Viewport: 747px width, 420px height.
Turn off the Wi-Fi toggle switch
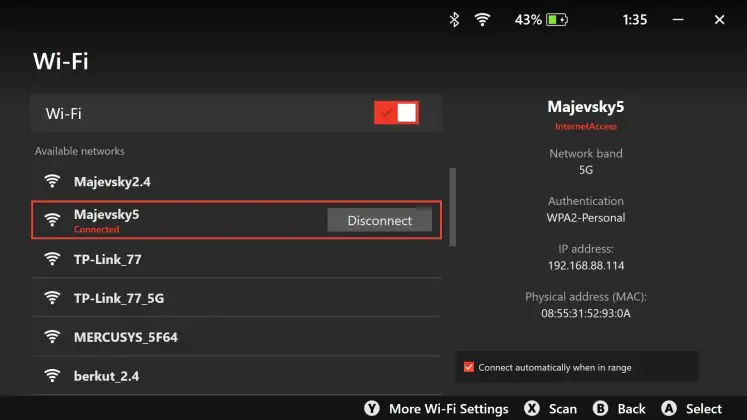coord(396,113)
